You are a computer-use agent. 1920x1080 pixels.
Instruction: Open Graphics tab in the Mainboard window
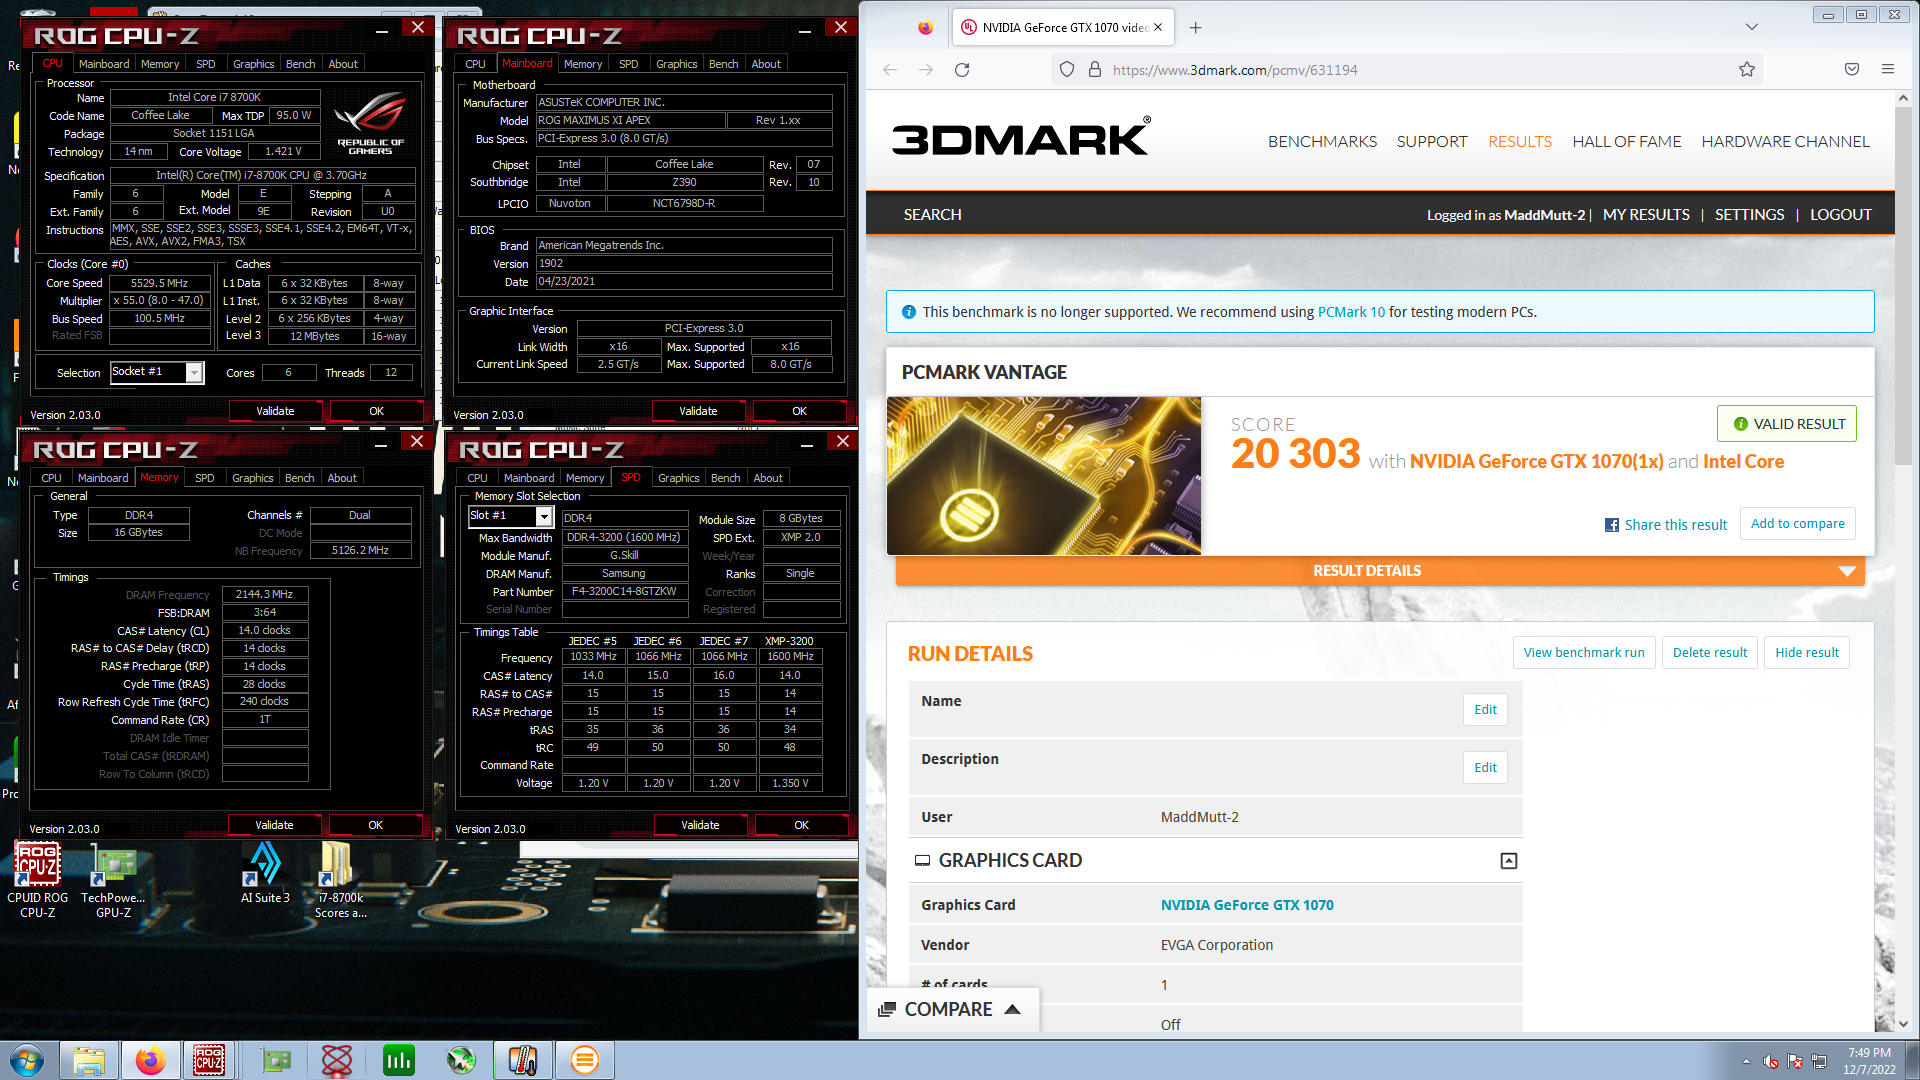[676, 64]
